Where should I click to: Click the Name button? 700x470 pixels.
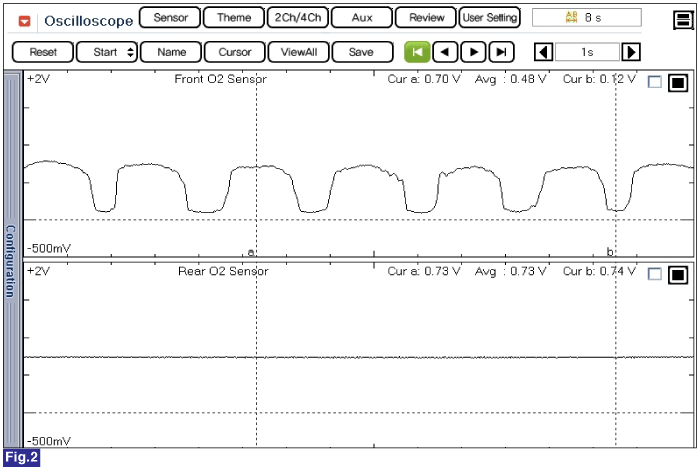click(x=171, y=52)
